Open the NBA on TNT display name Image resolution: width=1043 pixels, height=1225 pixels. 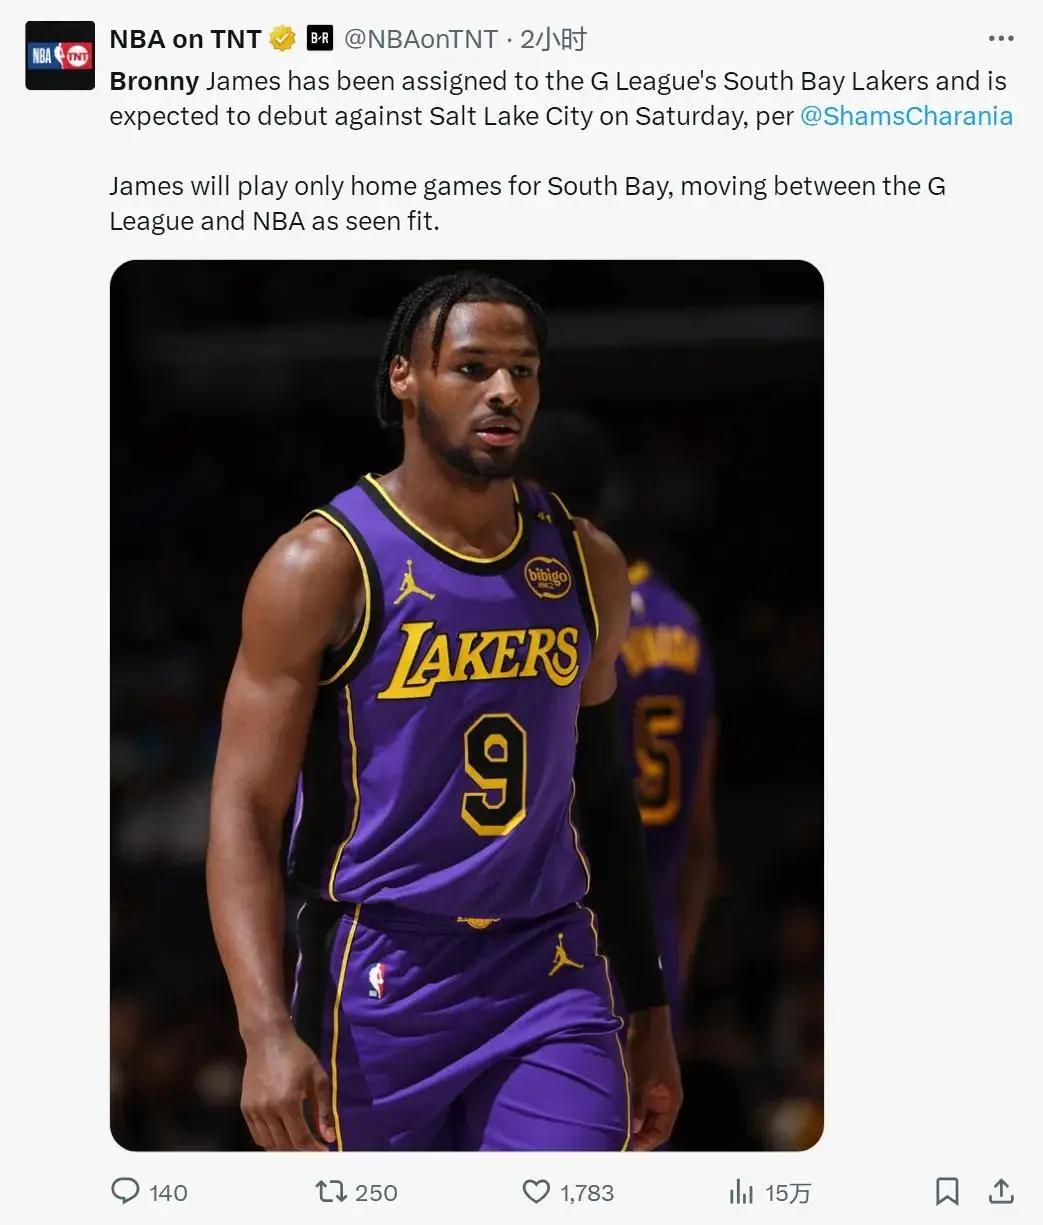(x=185, y=39)
